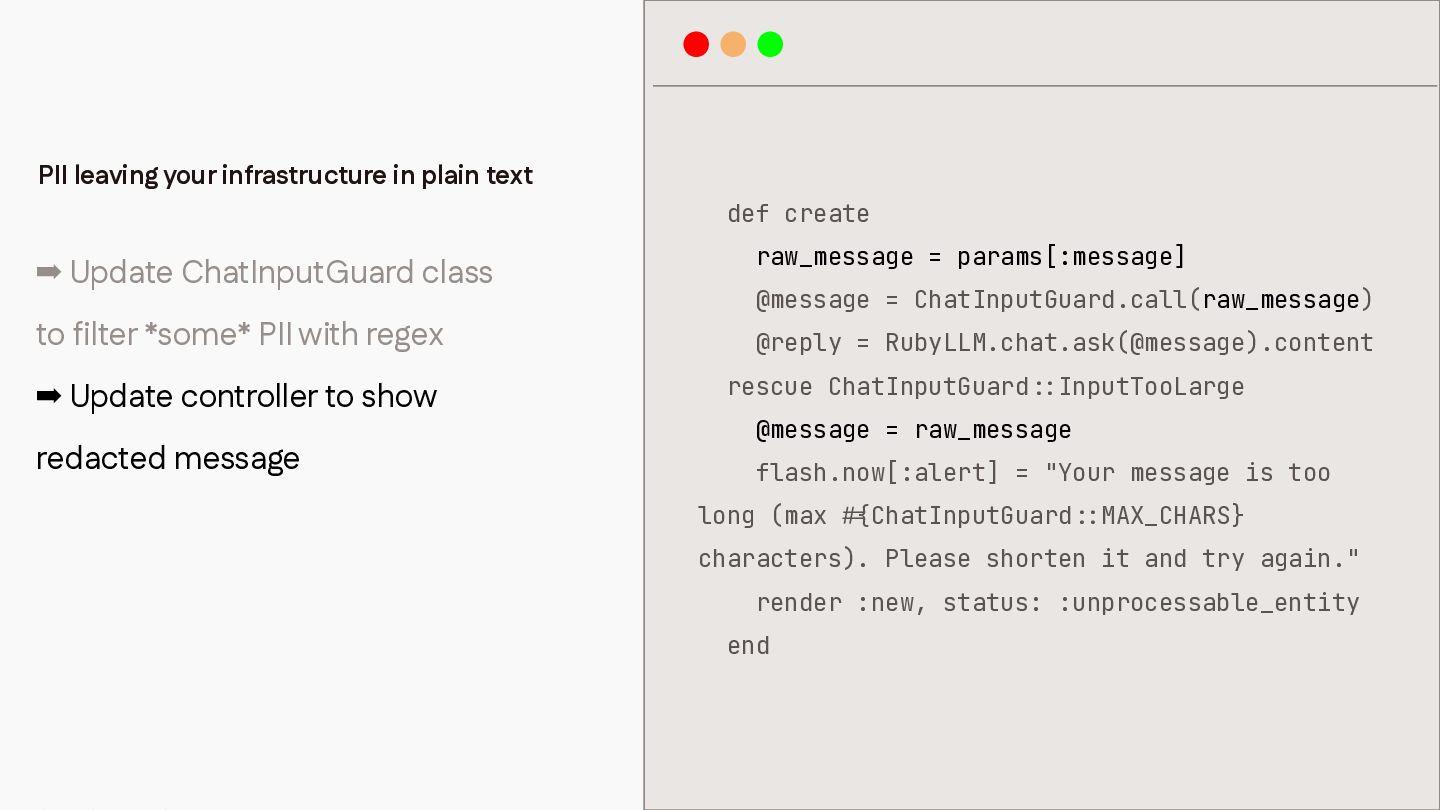Click the 'redacted message' text
Viewport: 1440px width, 810px height.
[168, 458]
